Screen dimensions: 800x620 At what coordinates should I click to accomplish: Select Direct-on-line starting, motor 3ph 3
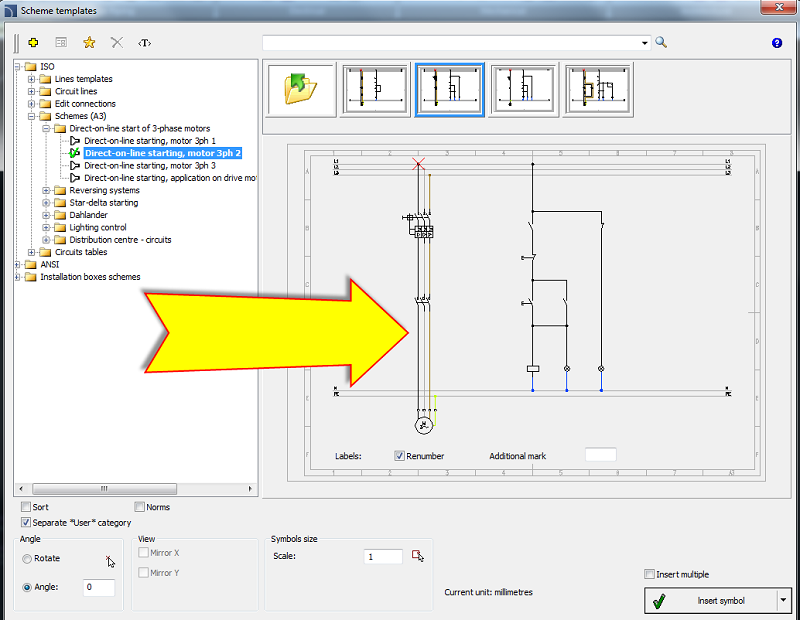(149, 166)
